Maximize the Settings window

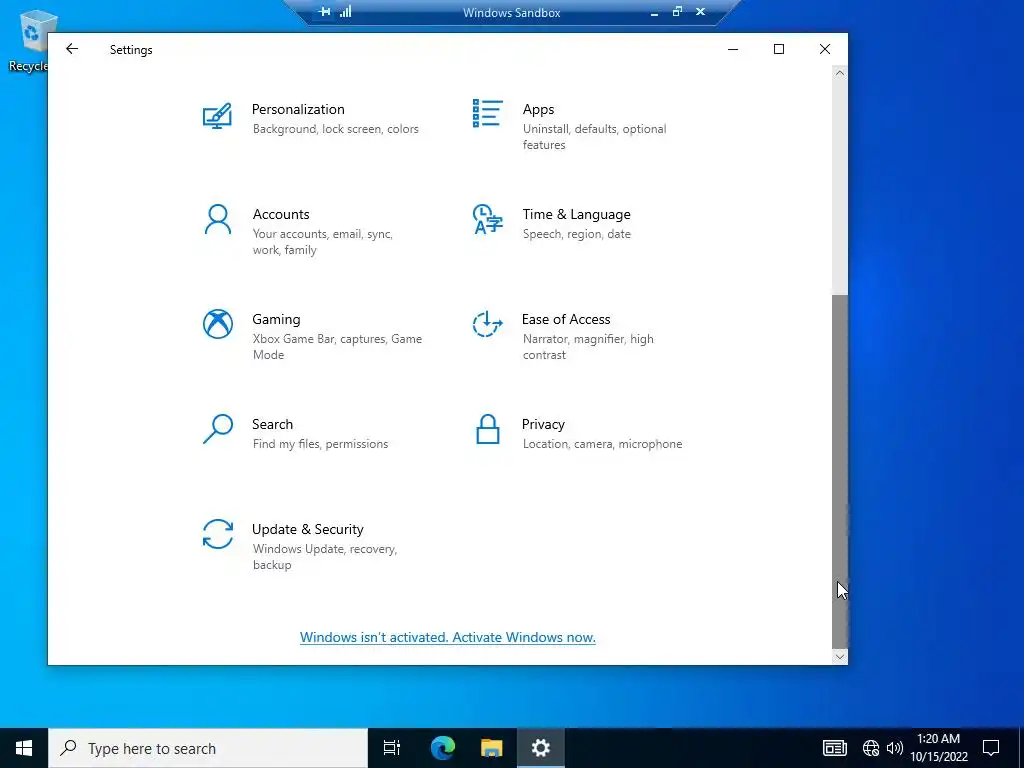pyautogui.click(x=778, y=49)
